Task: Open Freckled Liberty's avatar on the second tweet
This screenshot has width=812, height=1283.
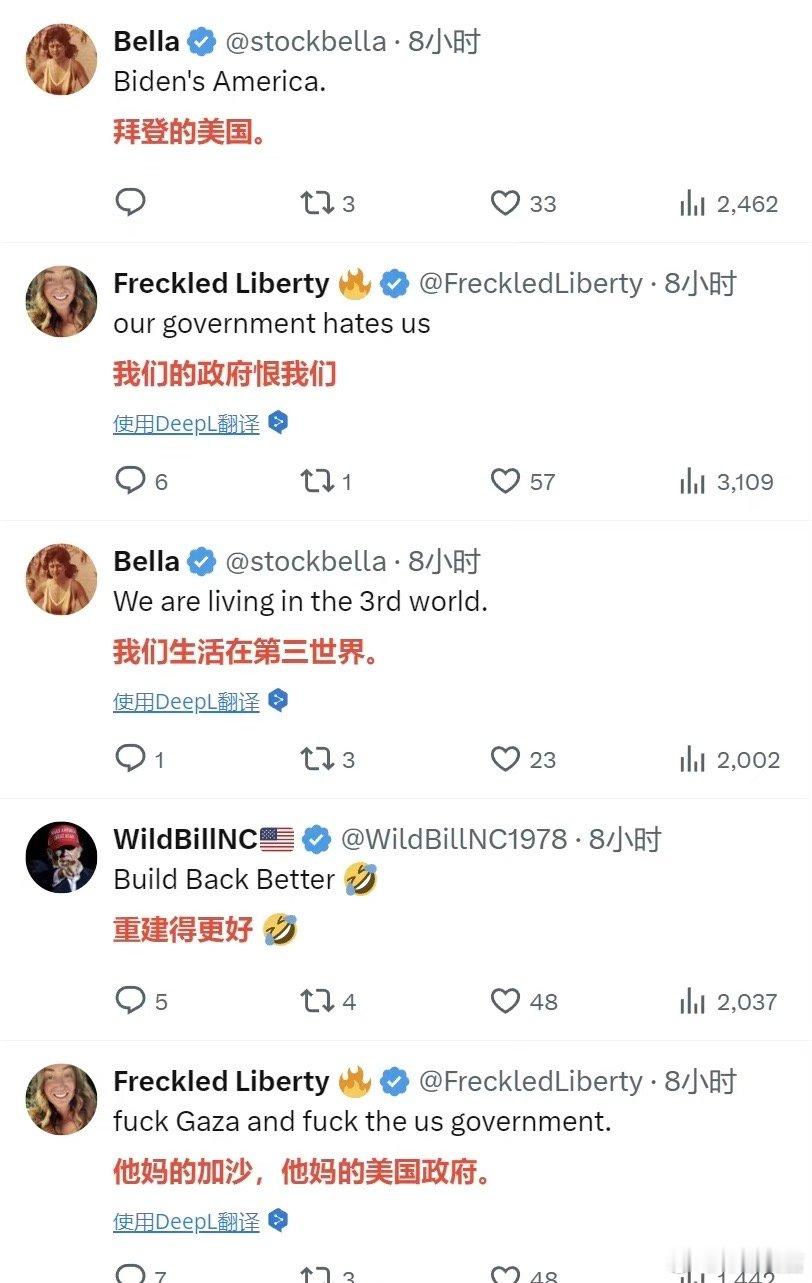Action: 61,301
